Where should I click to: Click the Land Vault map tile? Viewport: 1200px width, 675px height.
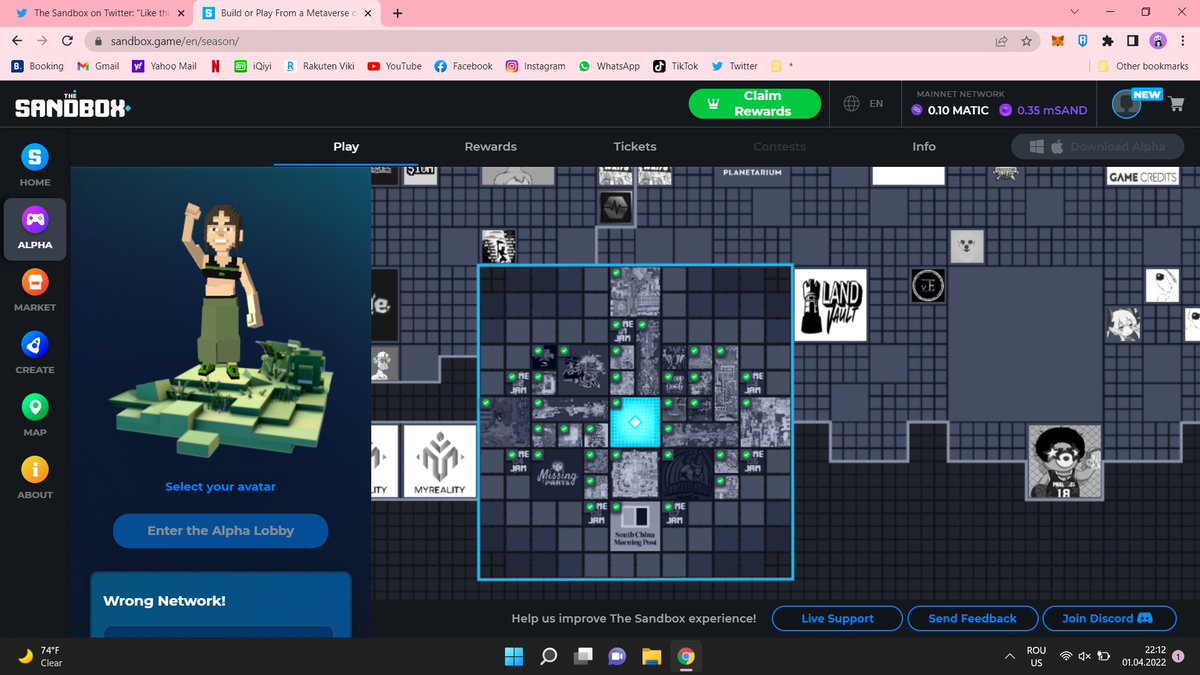pos(829,305)
